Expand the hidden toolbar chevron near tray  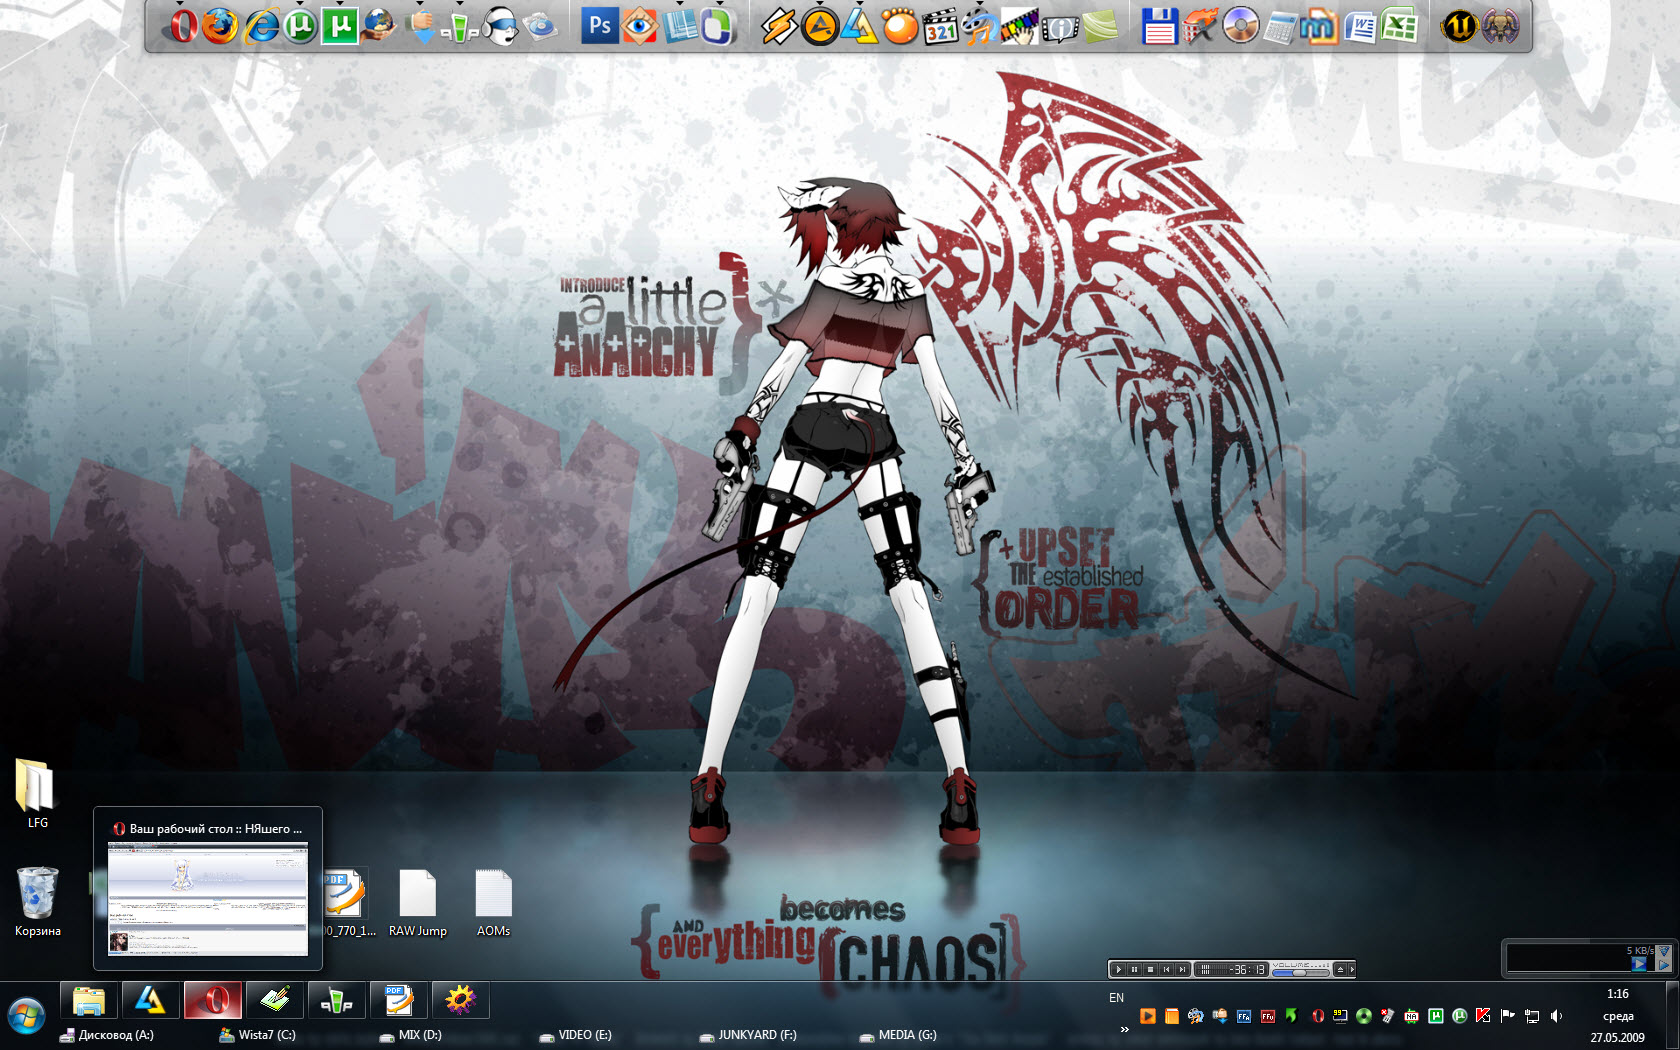[x=1124, y=1030]
